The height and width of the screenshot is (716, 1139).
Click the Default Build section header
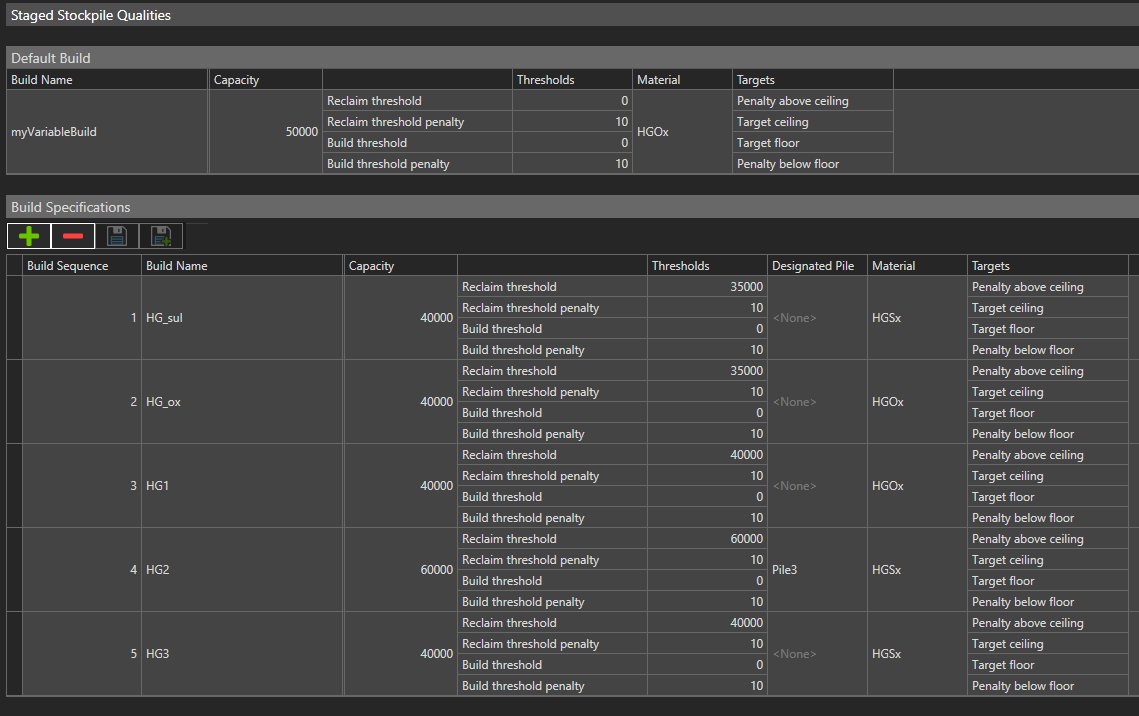click(x=51, y=58)
